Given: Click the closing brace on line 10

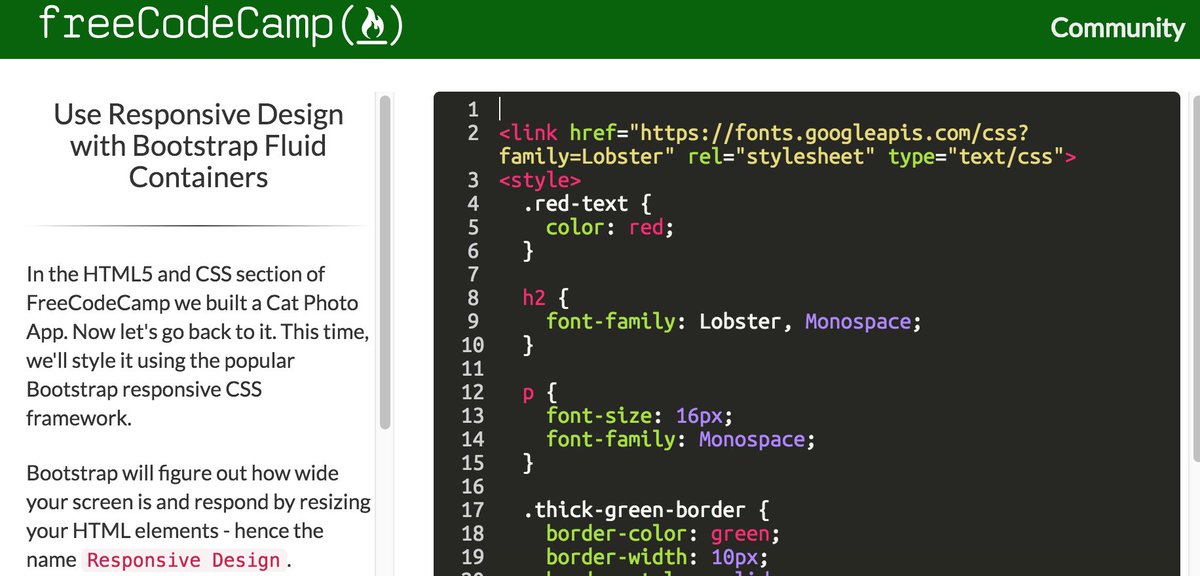Looking at the screenshot, I should [528, 345].
